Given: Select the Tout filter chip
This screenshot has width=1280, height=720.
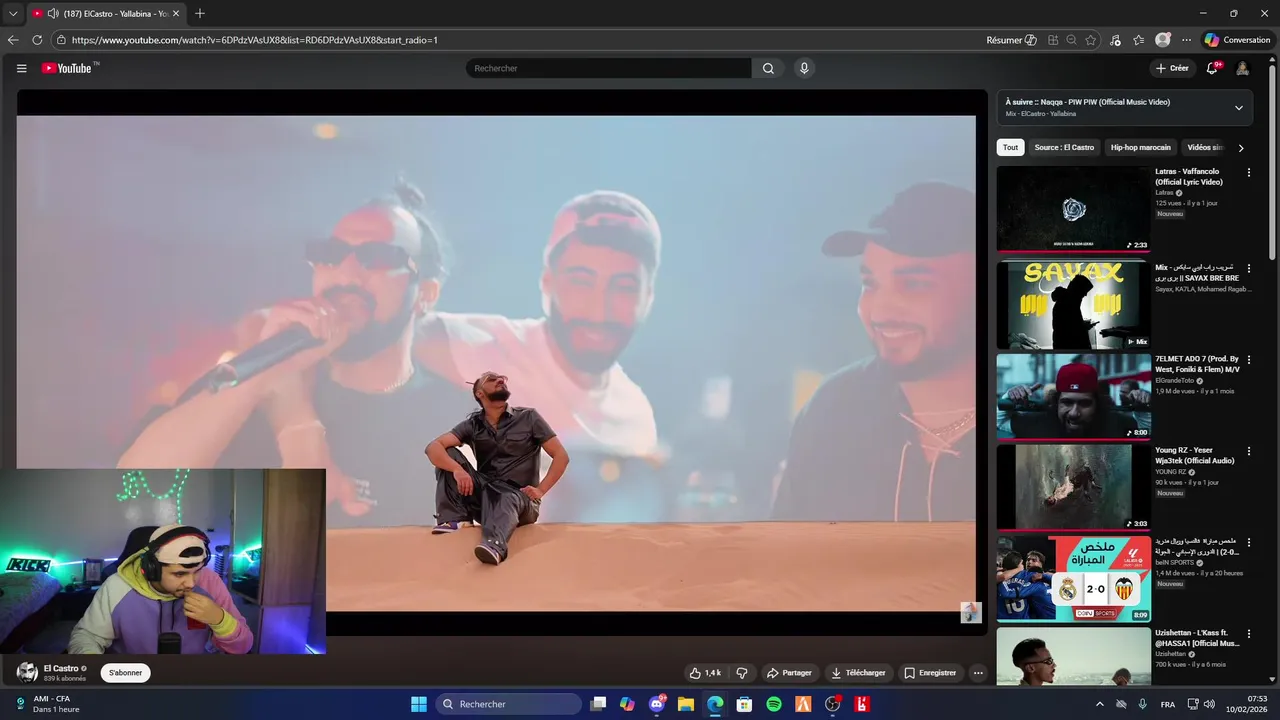Looking at the screenshot, I should (x=1010, y=147).
